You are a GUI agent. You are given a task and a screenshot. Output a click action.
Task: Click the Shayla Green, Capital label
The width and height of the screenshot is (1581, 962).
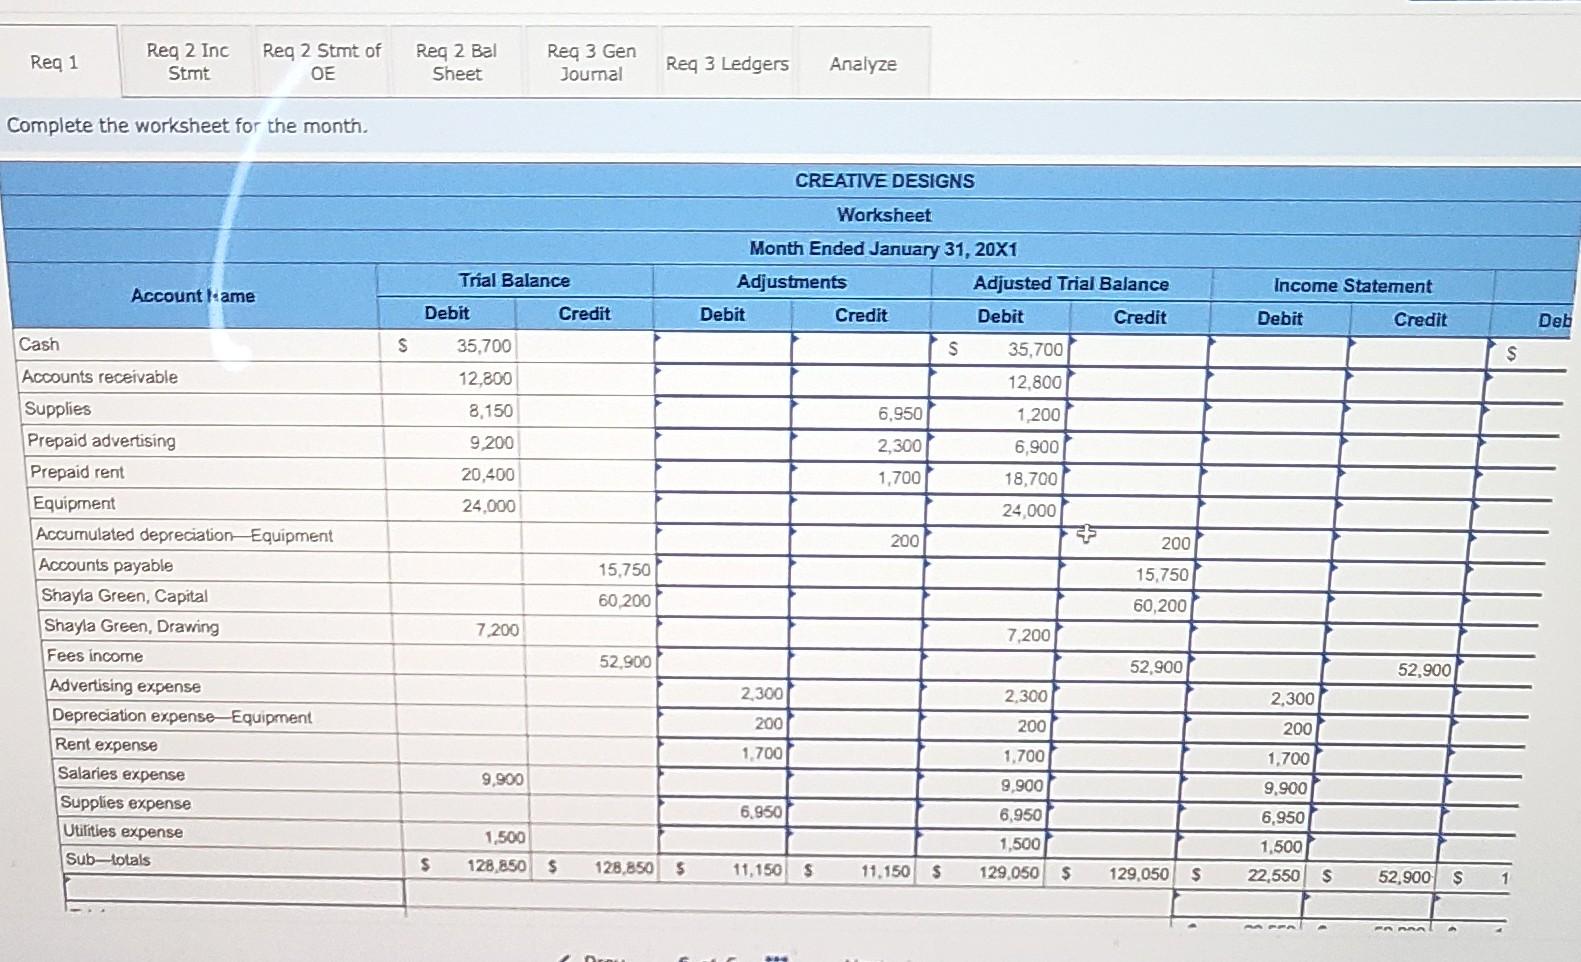[125, 596]
